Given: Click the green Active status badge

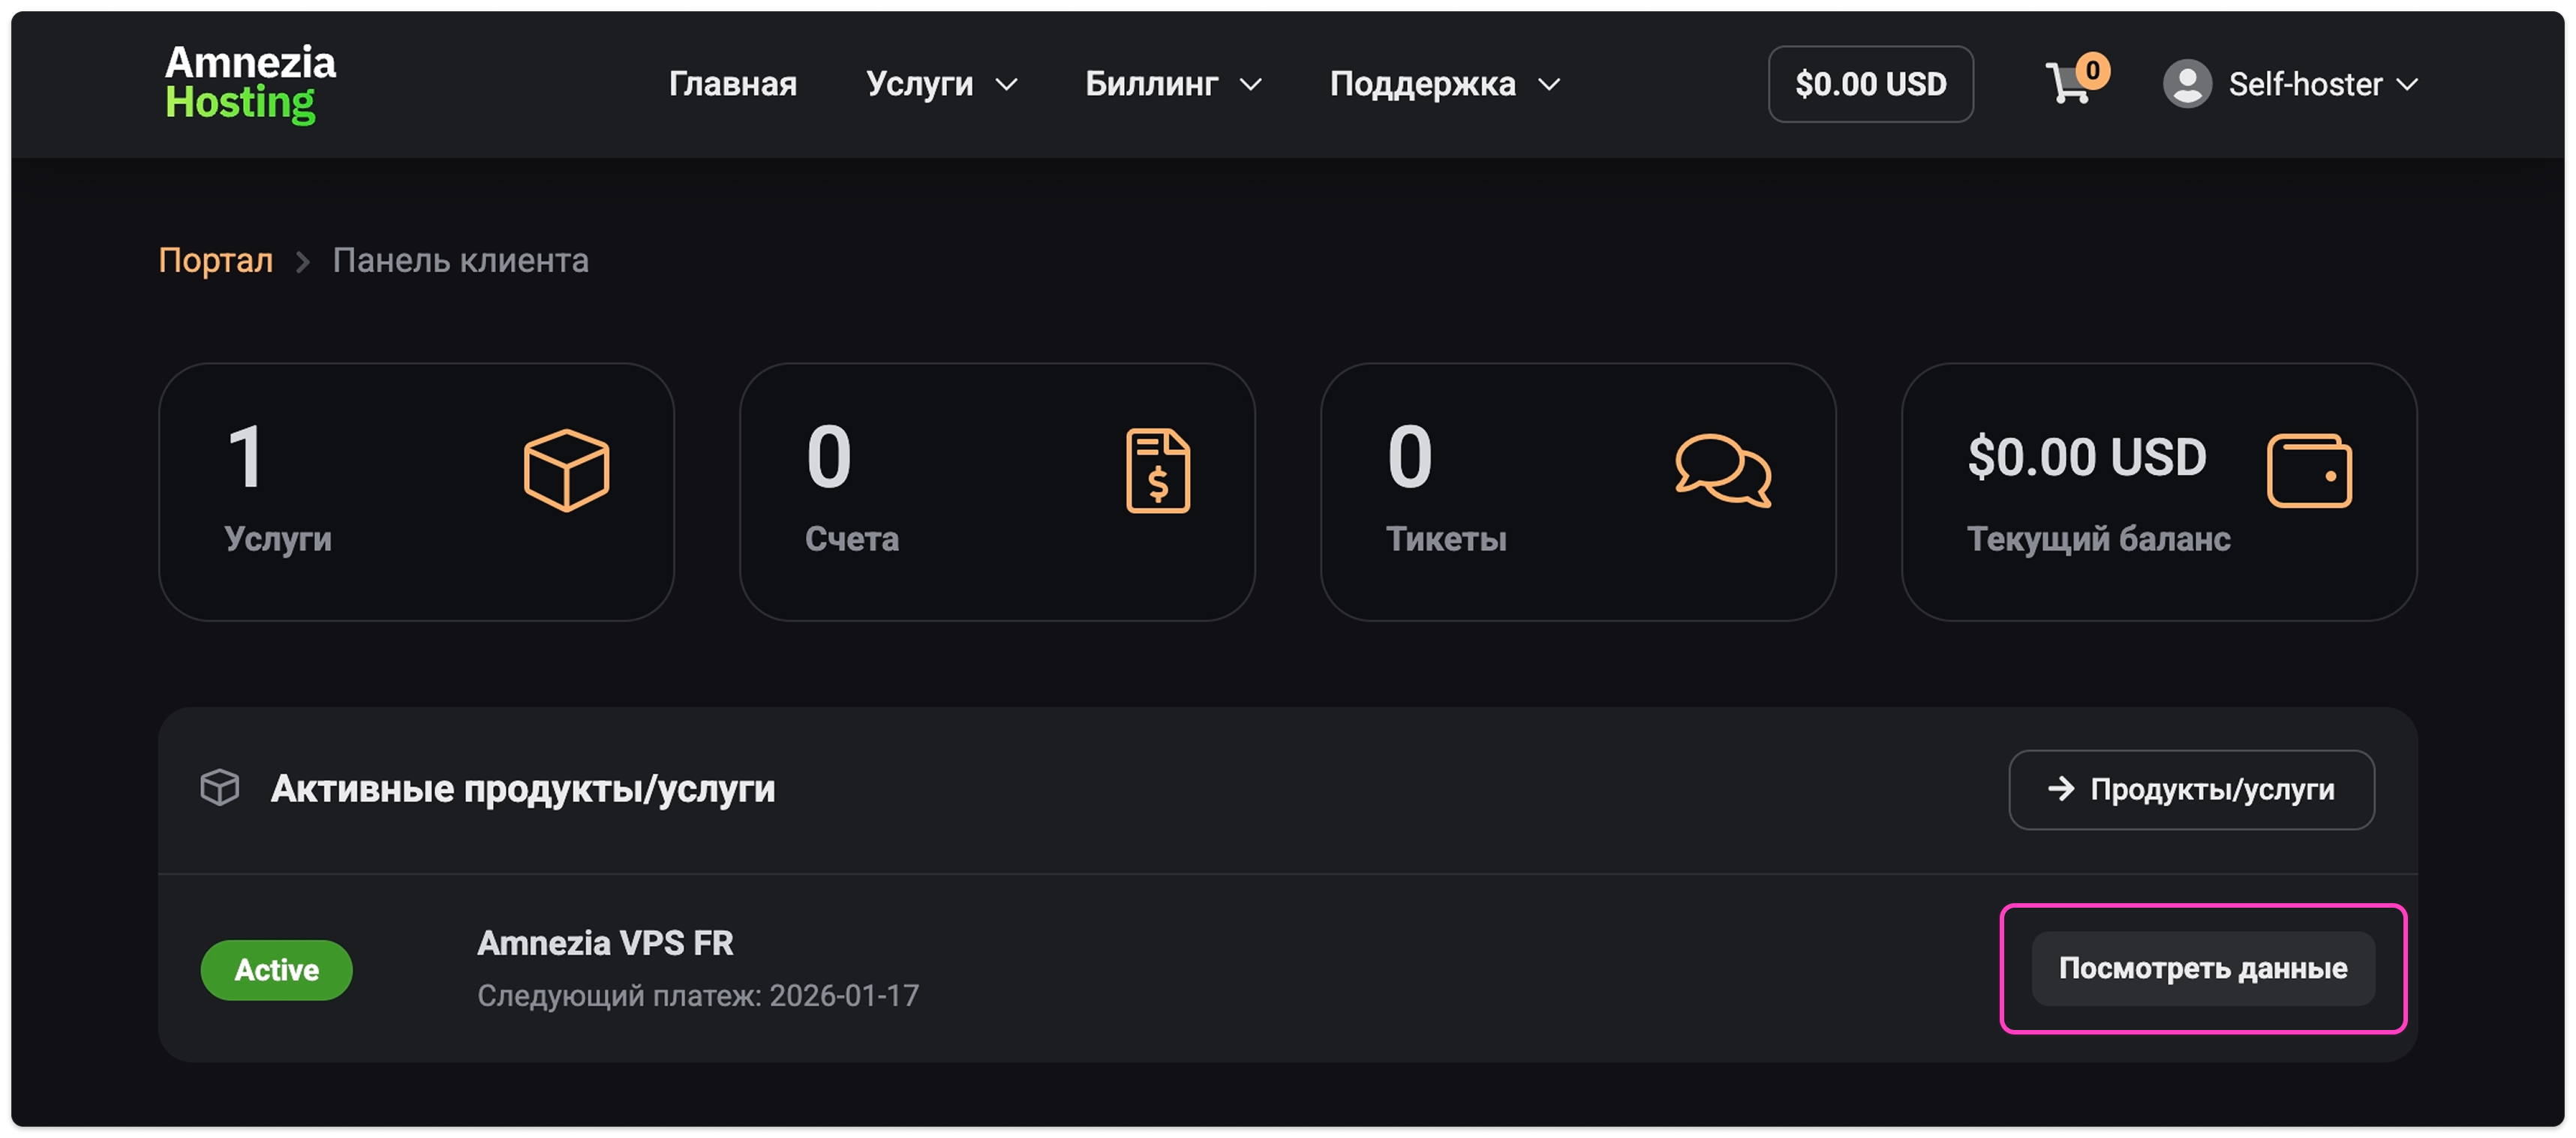Looking at the screenshot, I should tap(276, 970).
